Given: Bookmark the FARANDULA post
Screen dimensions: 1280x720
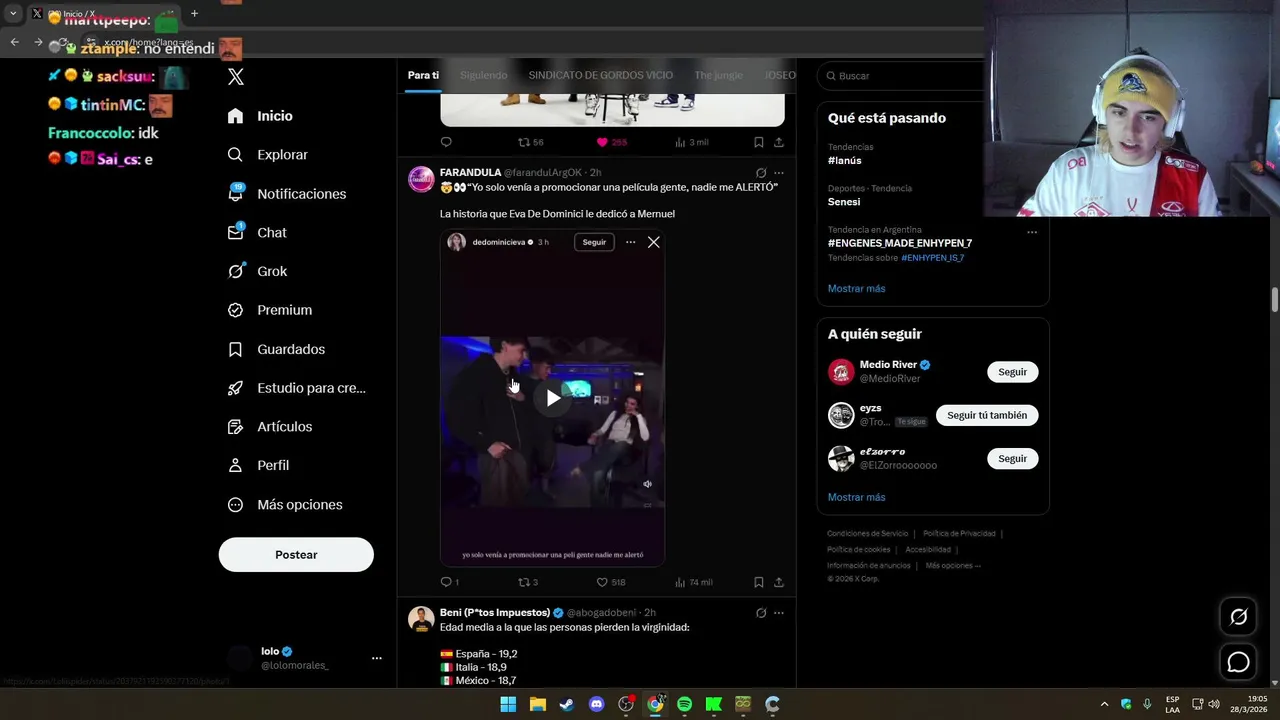Looking at the screenshot, I should click(x=759, y=582).
